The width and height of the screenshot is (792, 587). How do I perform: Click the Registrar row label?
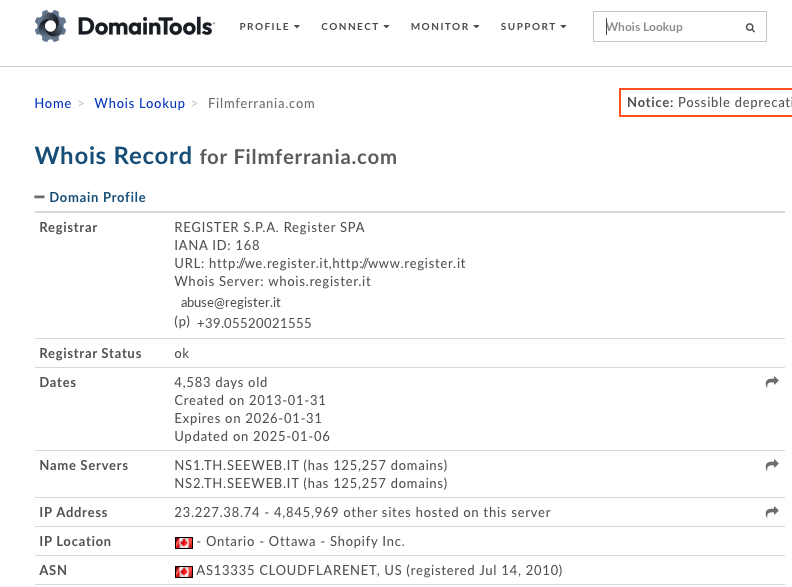coord(68,227)
